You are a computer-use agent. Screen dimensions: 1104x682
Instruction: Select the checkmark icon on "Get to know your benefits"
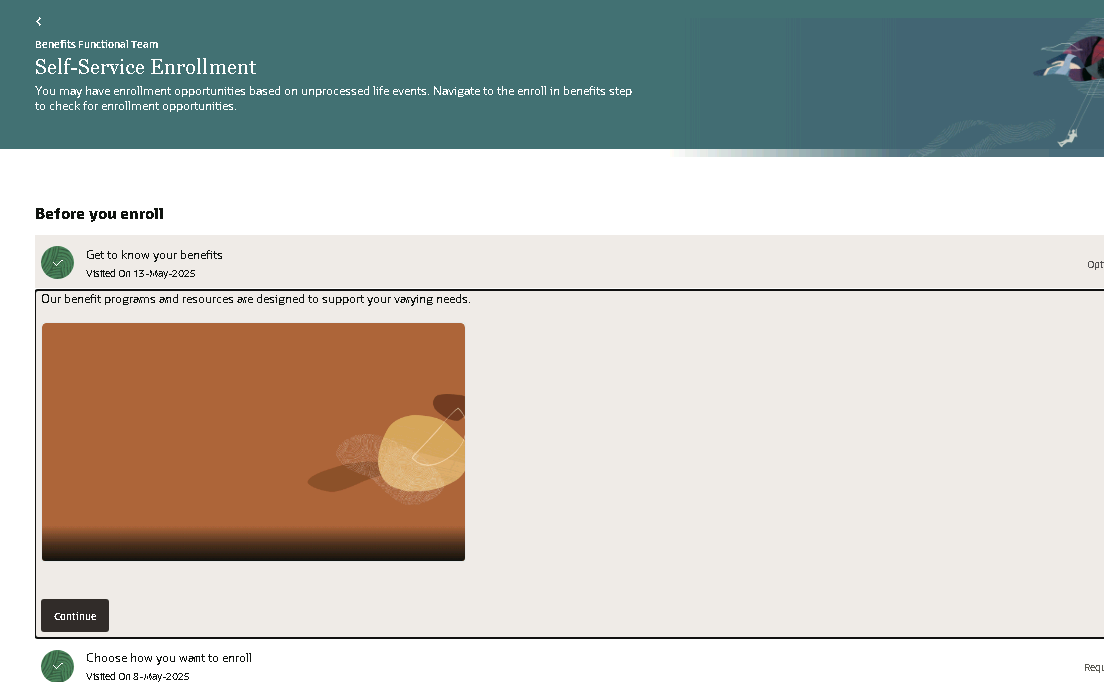[x=57, y=262]
